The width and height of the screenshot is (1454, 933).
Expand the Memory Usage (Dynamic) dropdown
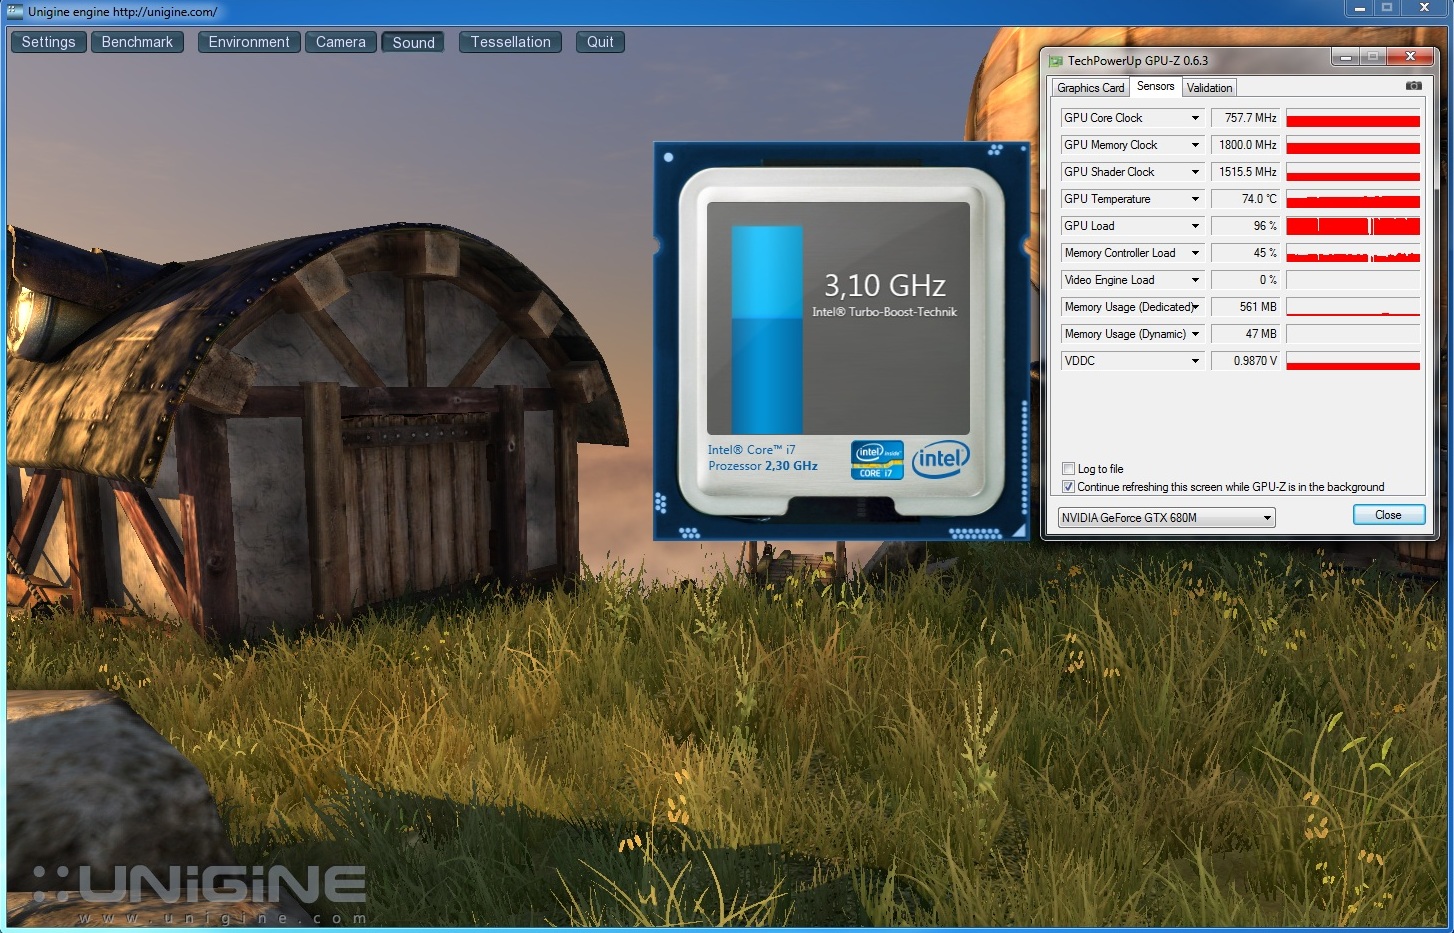(x=1194, y=334)
